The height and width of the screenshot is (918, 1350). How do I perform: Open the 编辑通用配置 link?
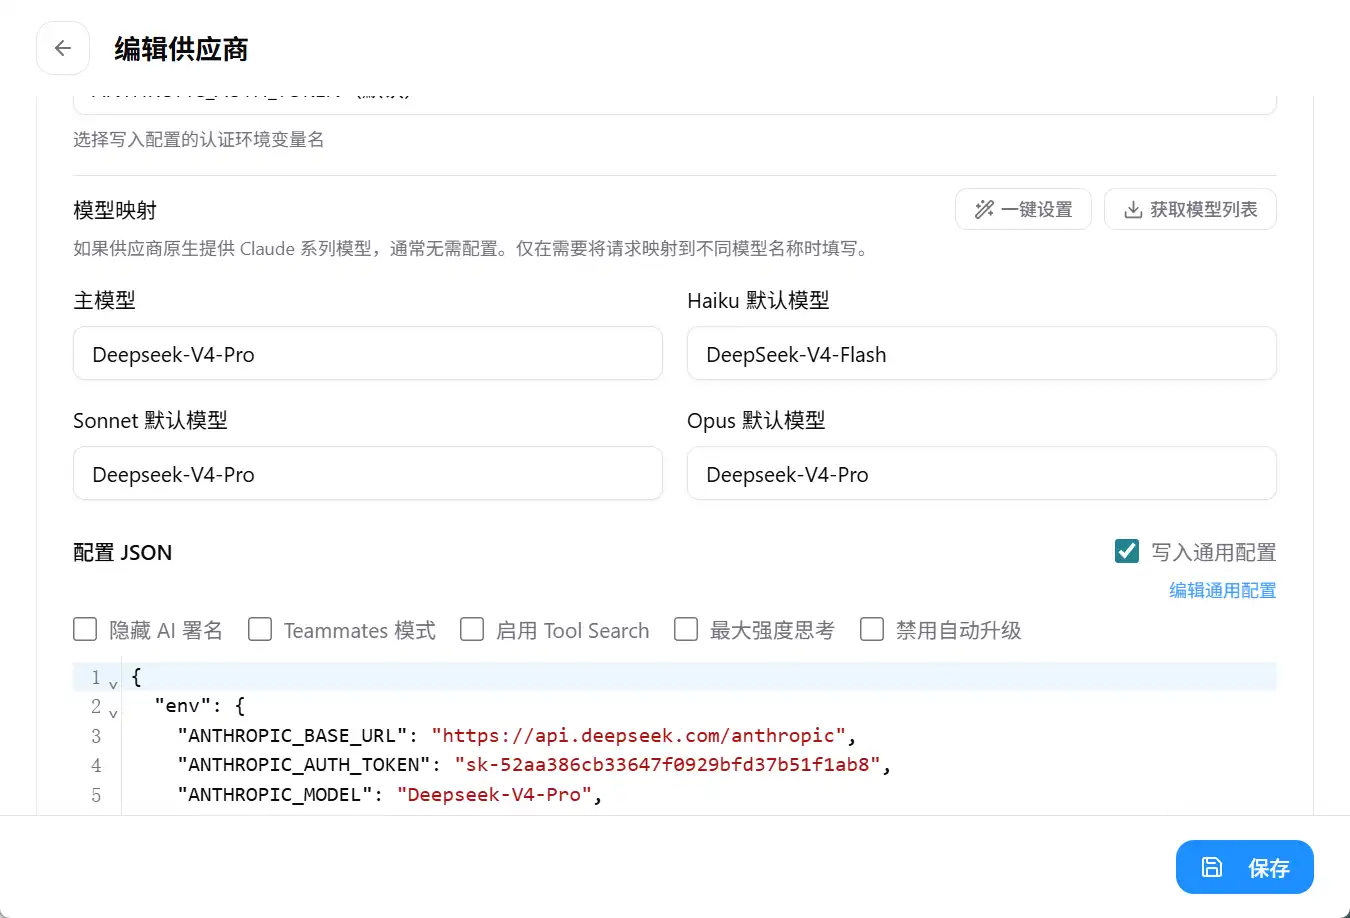point(1223,591)
